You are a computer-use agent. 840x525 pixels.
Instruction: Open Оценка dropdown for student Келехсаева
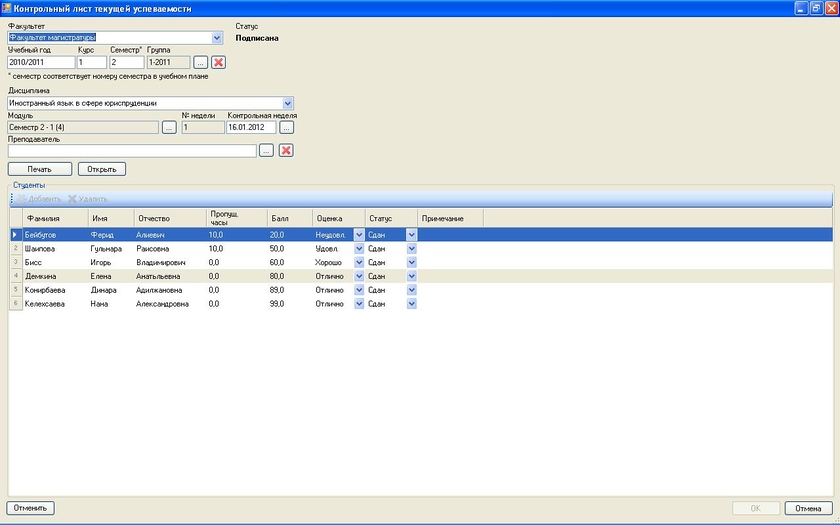click(x=359, y=304)
